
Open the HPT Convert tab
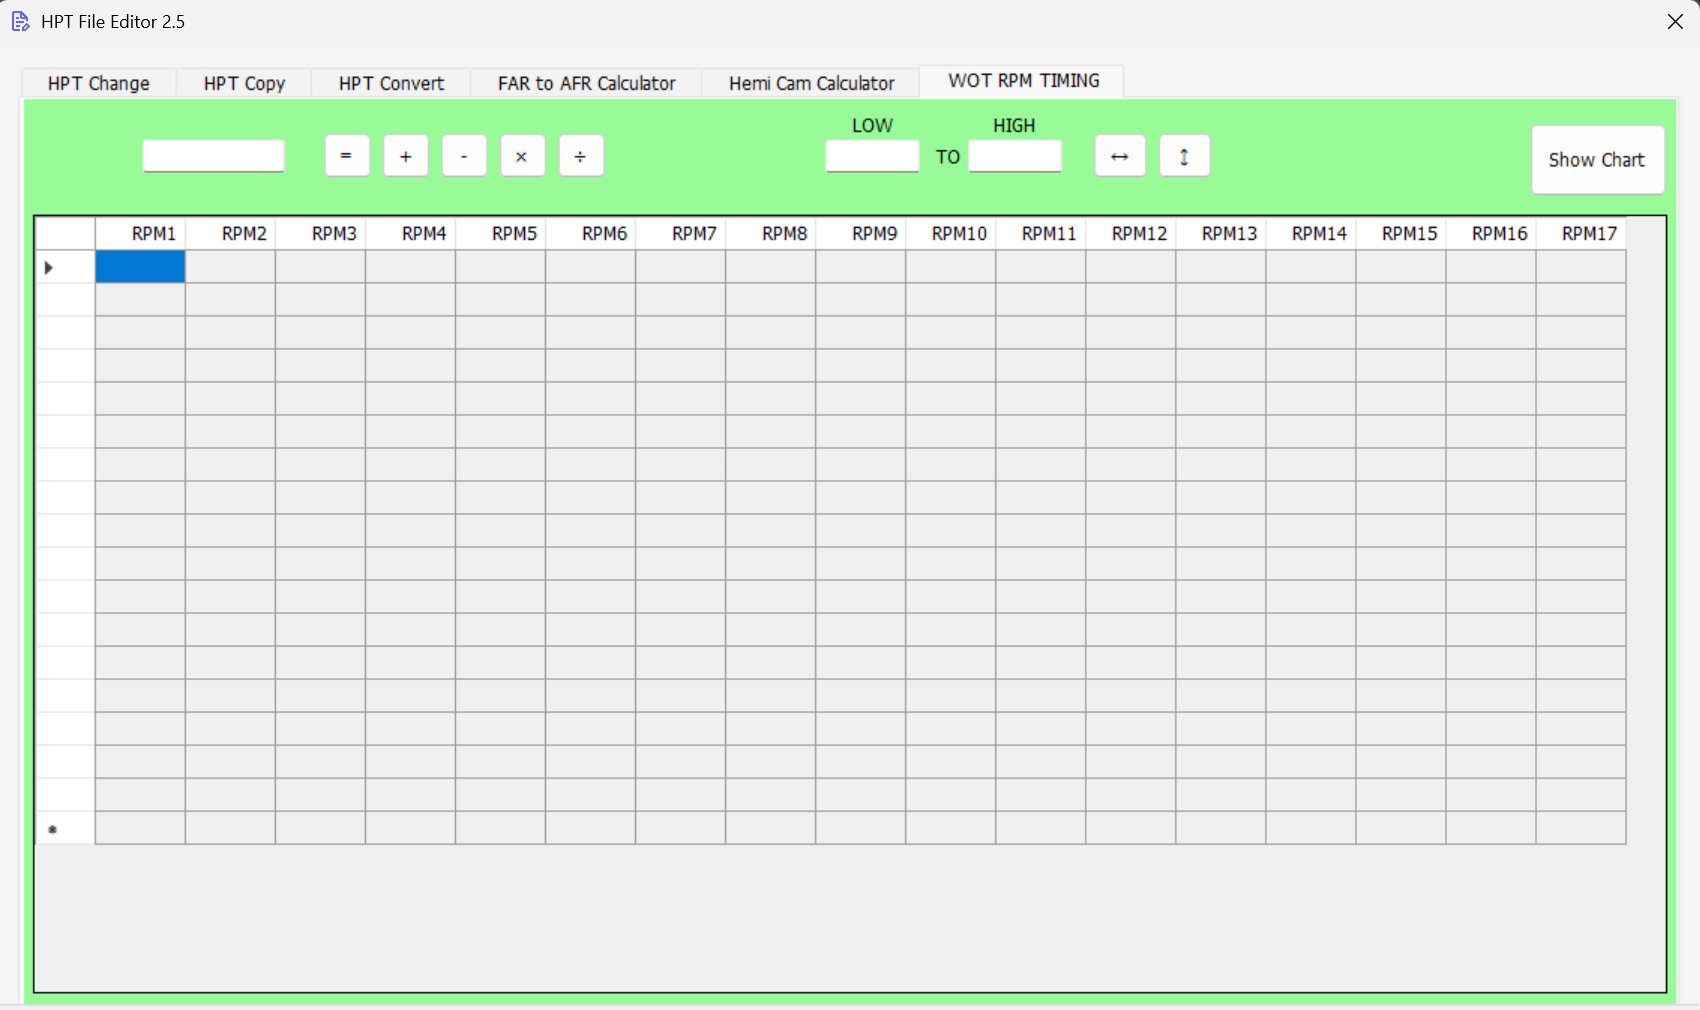tap(391, 83)
